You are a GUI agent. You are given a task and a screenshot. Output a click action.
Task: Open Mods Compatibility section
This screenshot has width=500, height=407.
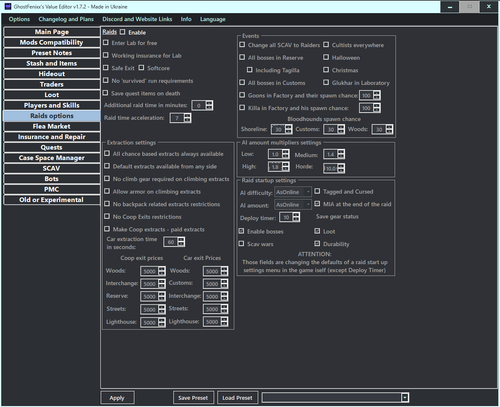[x=52, y=42]
